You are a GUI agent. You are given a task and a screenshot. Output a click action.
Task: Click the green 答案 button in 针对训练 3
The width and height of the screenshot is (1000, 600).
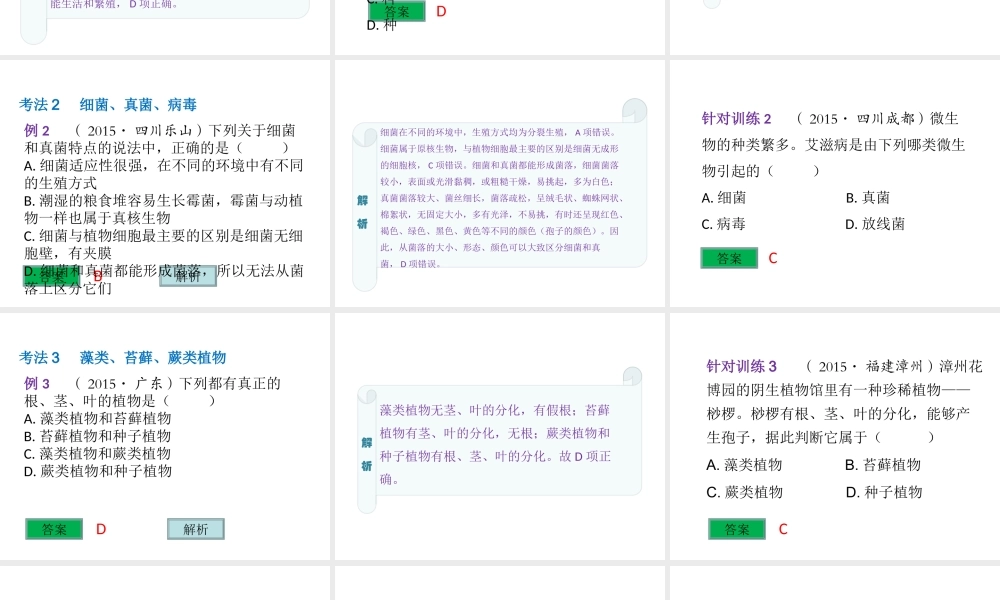(737, 529)
